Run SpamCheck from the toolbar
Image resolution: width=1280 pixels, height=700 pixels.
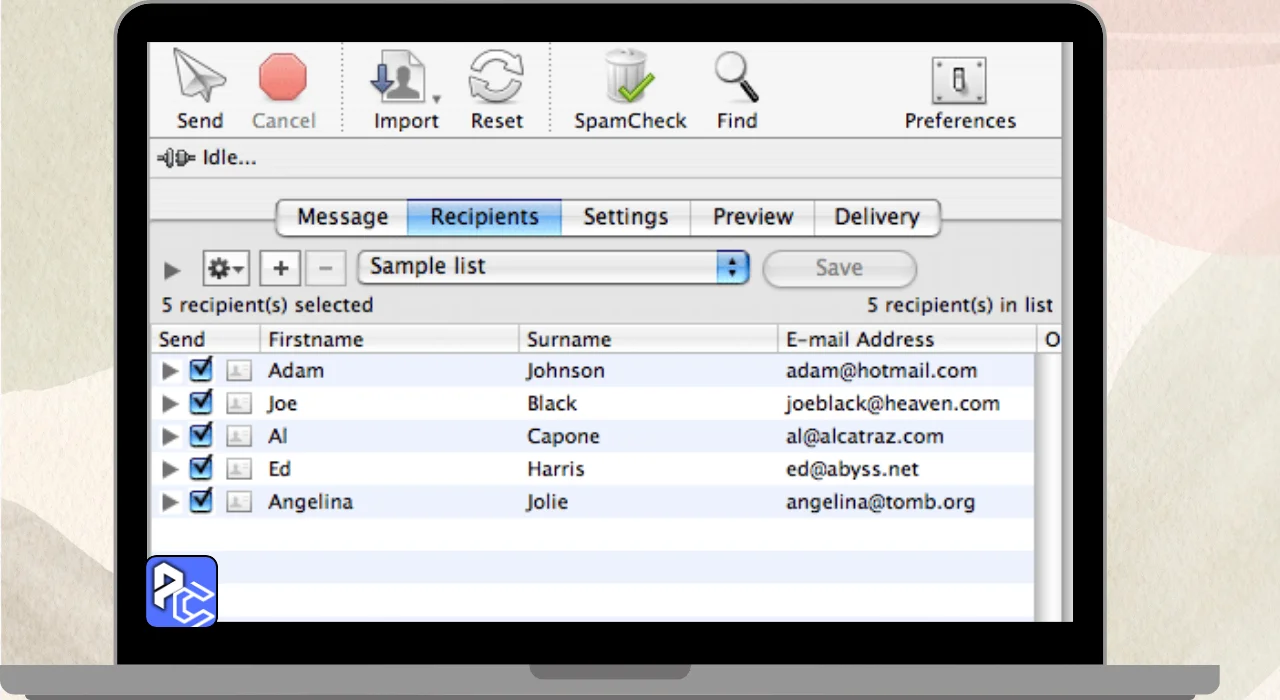pos(629,78)
